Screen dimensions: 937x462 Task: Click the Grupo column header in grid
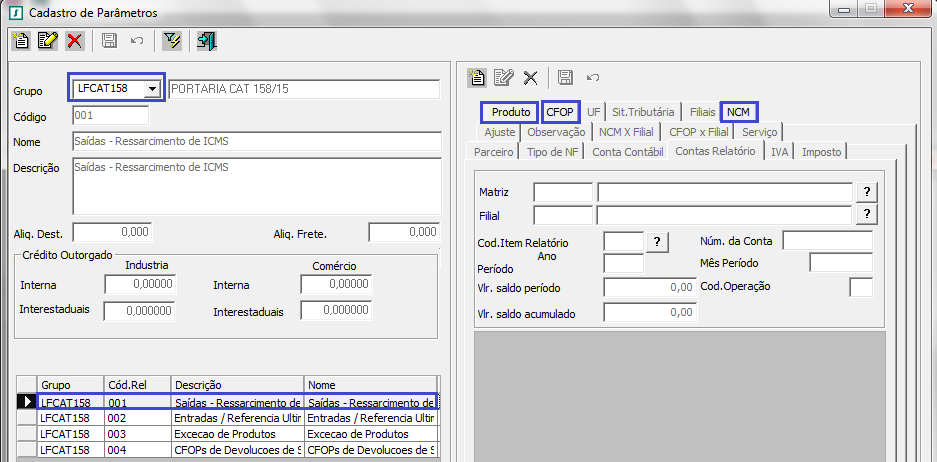[71, 385]
